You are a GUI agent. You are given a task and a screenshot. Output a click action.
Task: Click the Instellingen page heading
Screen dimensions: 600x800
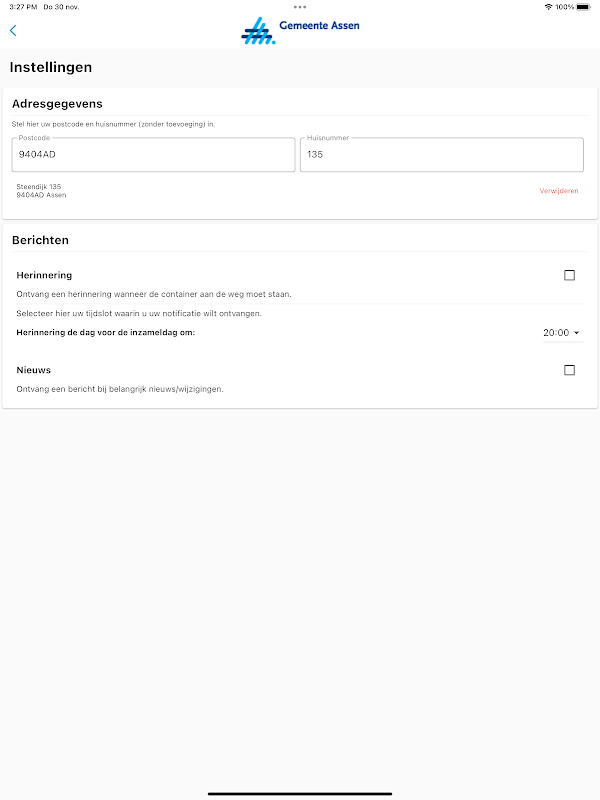(x=51, y=68)
